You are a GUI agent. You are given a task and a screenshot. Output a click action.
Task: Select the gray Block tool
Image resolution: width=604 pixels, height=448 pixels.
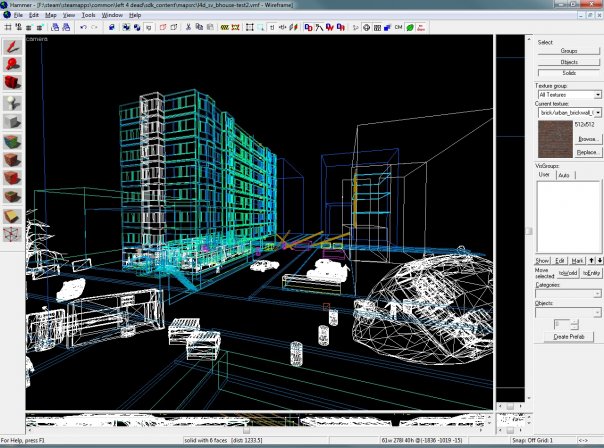[12, 122]
